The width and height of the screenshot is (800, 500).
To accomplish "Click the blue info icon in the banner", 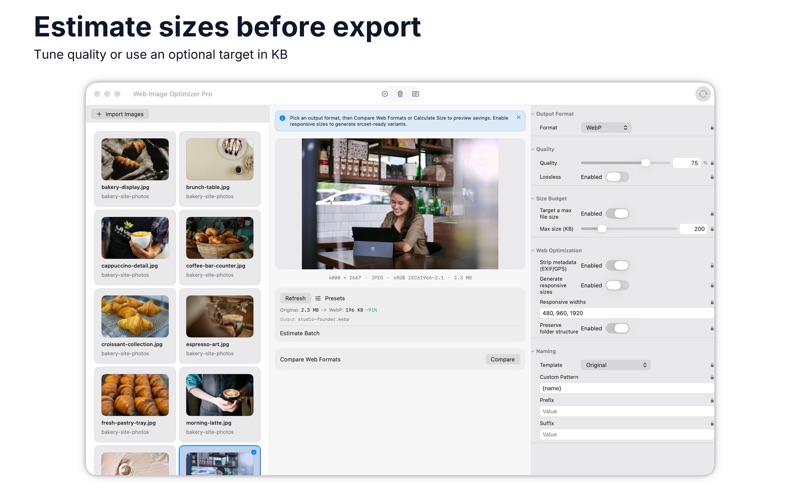I will [282, 118].
